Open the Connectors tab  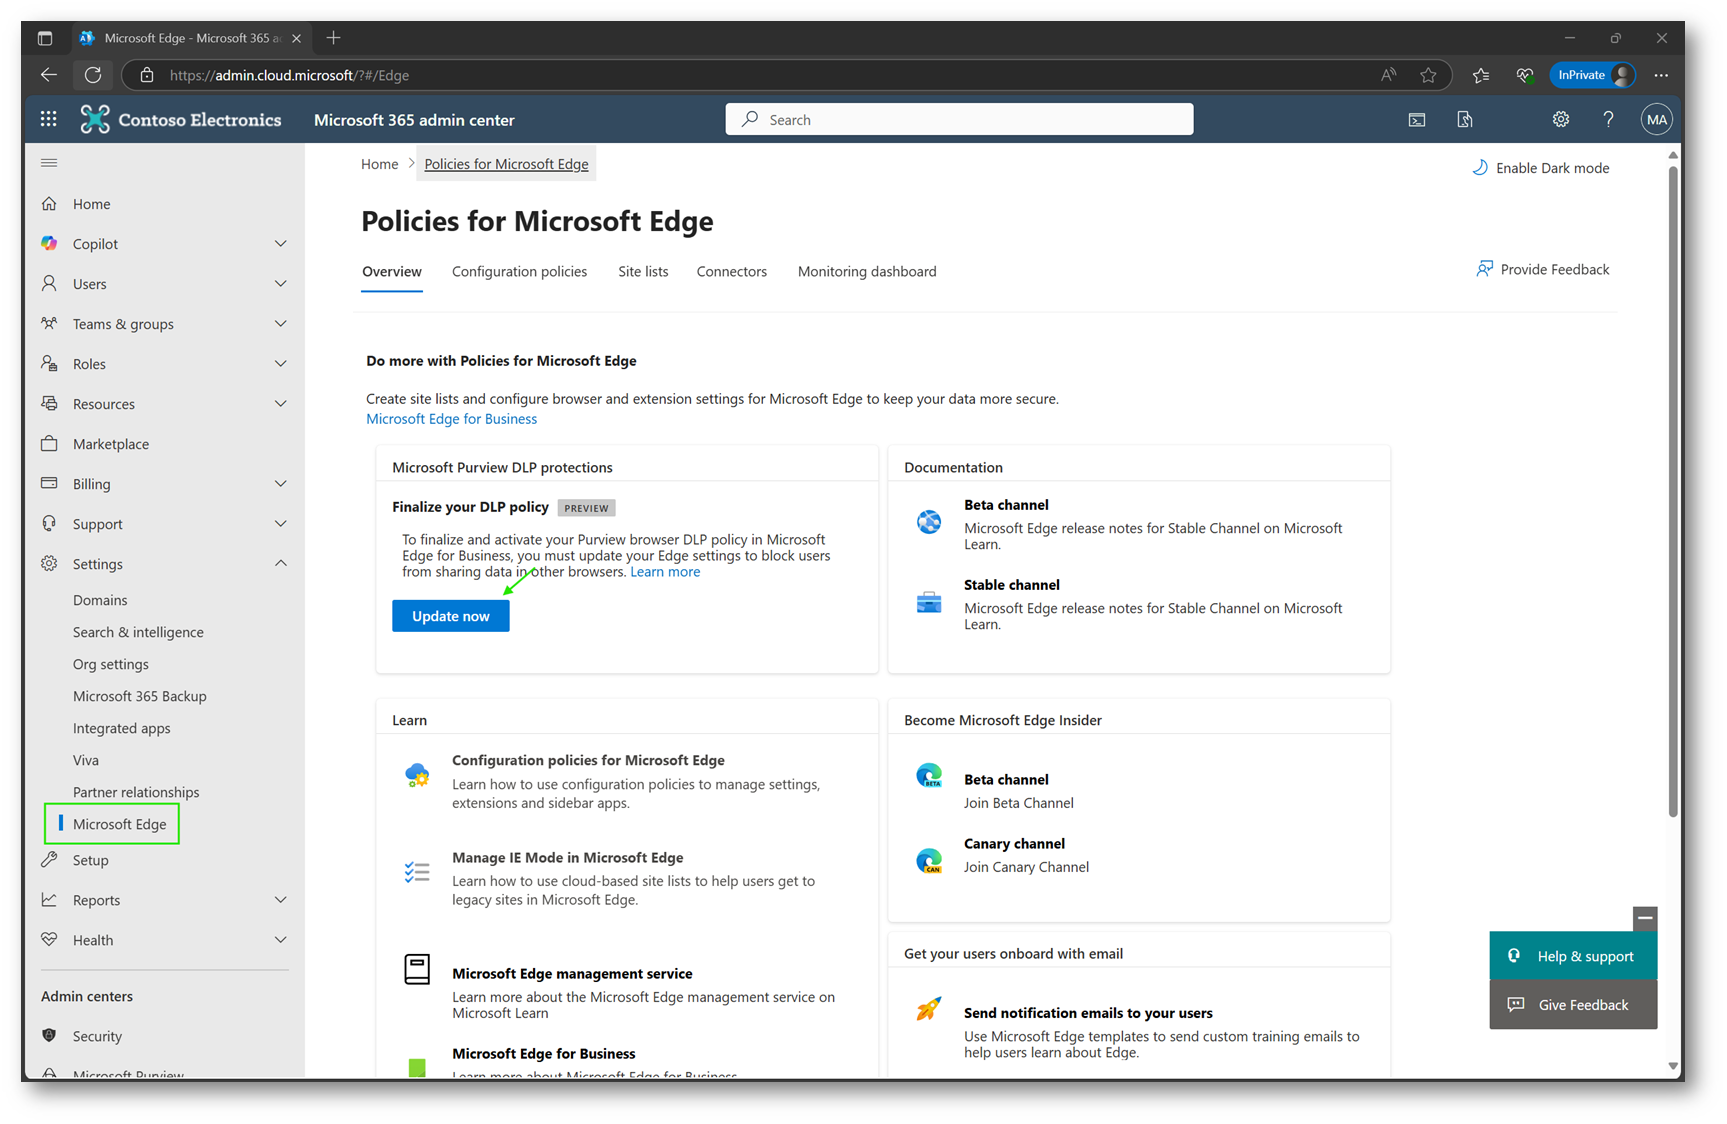tap(732, 272)
